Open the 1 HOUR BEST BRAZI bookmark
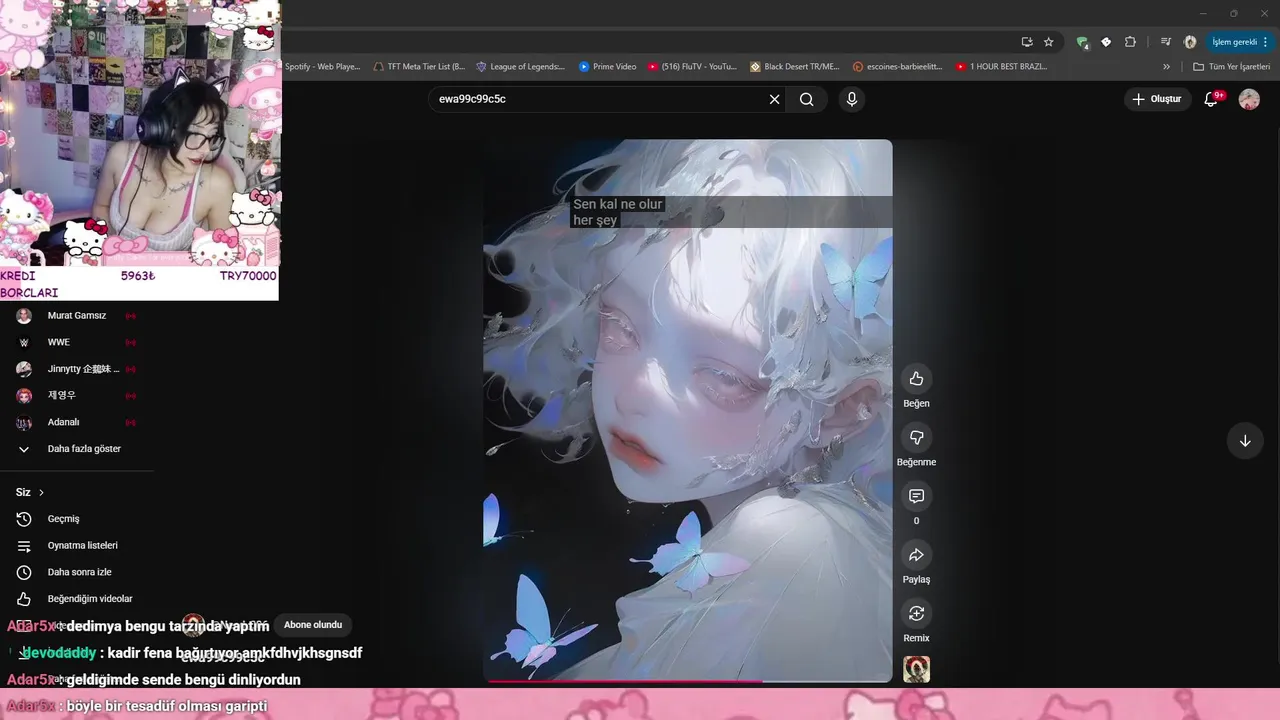 pyautogui.click(x=1001, y=67)
